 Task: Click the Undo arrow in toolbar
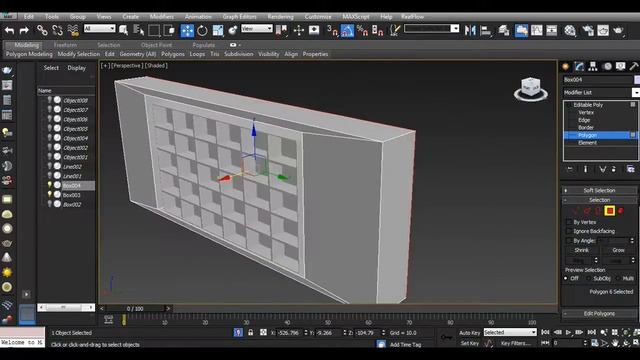tap(9, 30)
